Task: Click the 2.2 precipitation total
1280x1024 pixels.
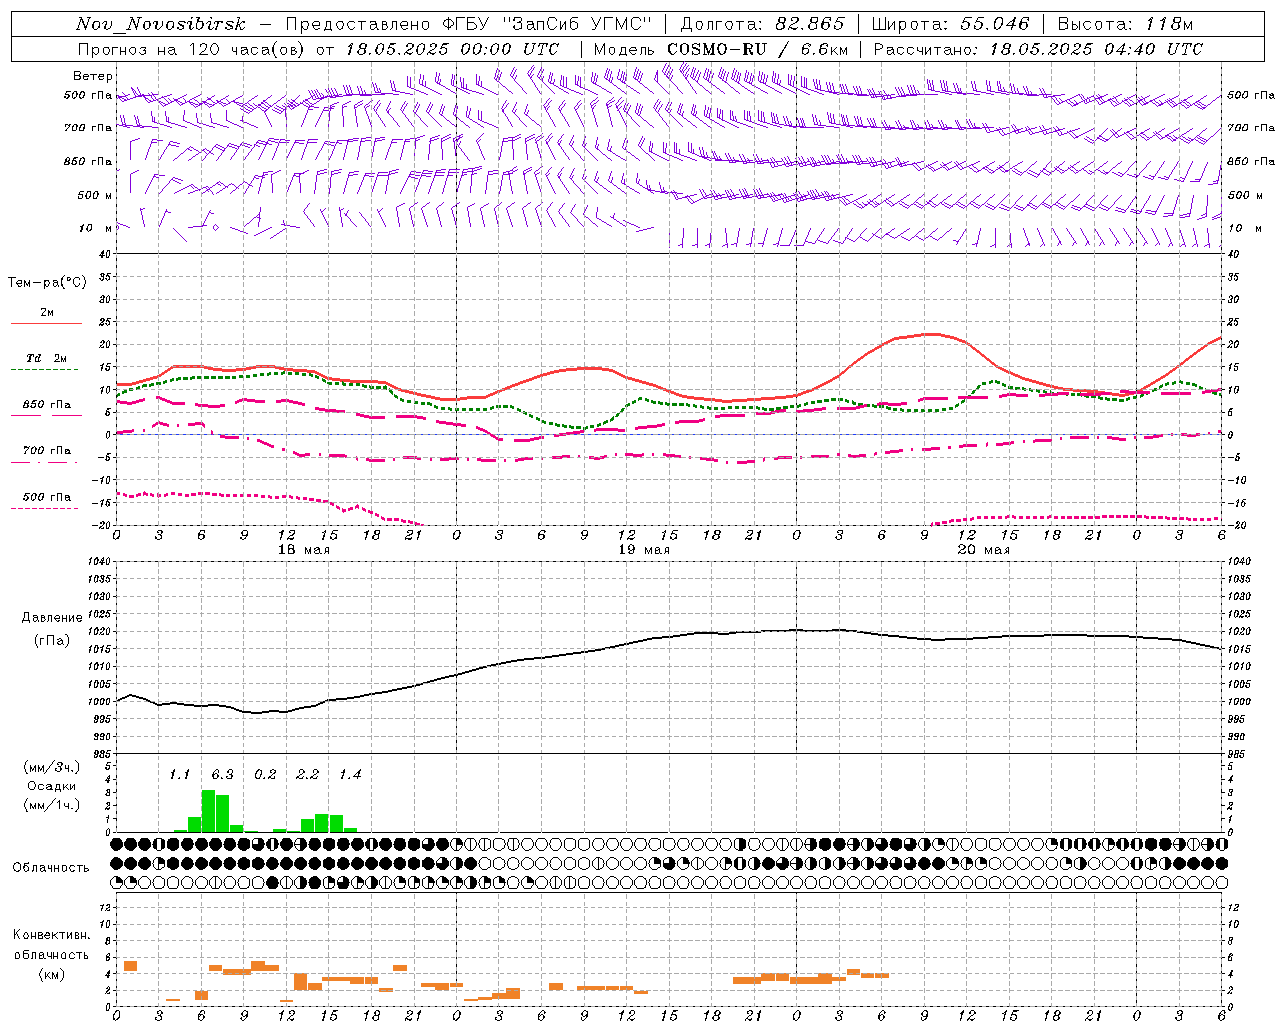Action: click(307, 775)
